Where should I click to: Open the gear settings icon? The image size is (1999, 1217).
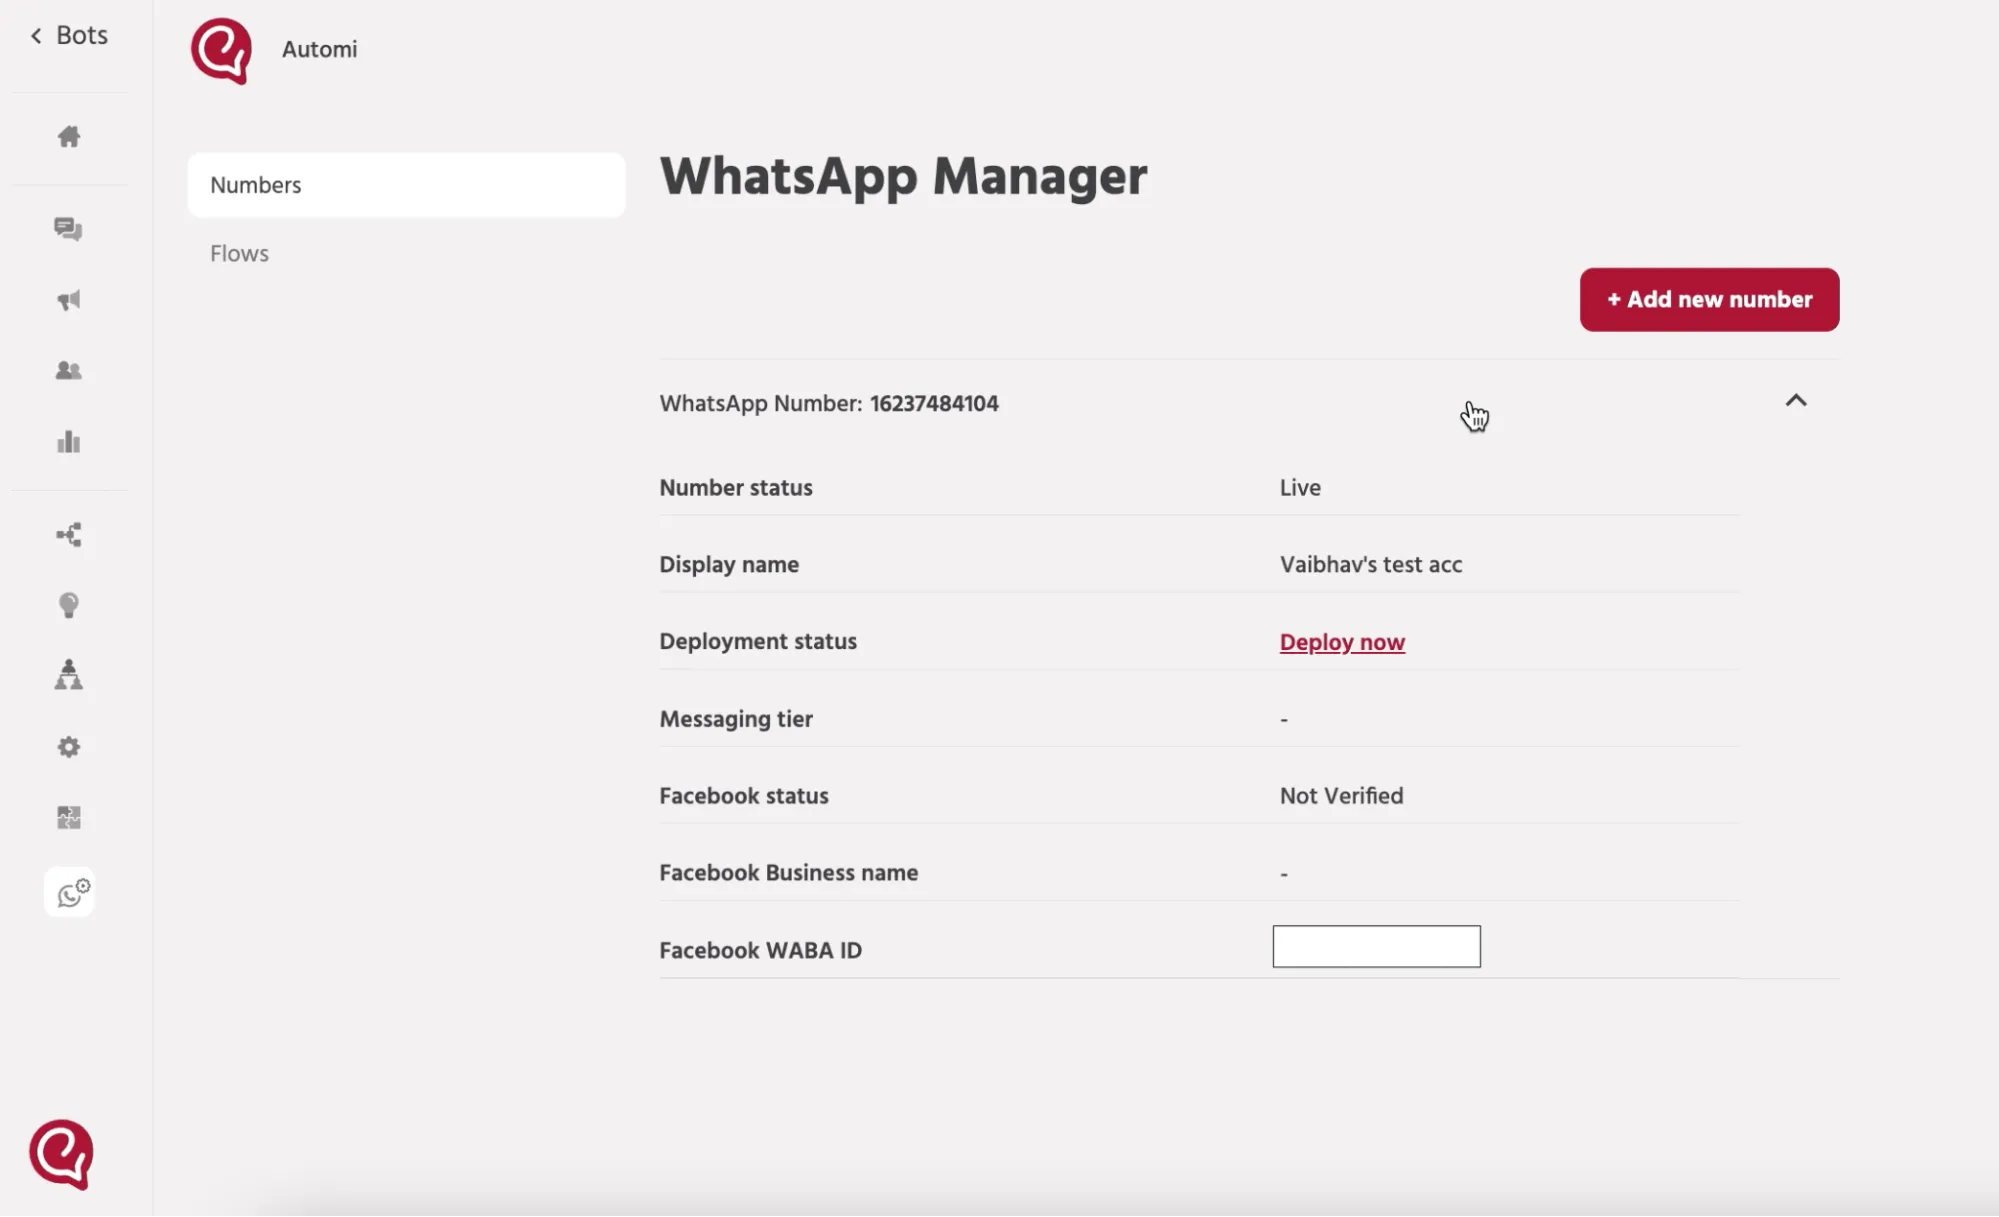click(69, 747)
